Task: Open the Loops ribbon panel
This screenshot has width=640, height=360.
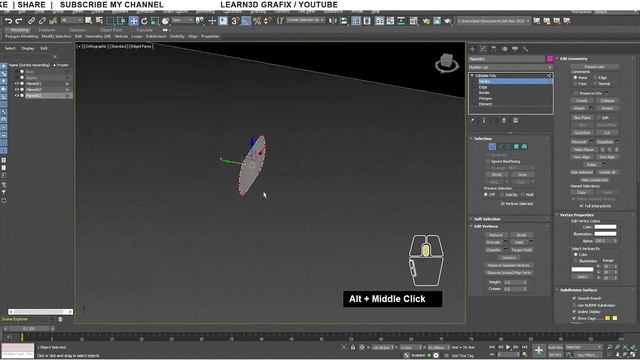Action: coord(137,36)
